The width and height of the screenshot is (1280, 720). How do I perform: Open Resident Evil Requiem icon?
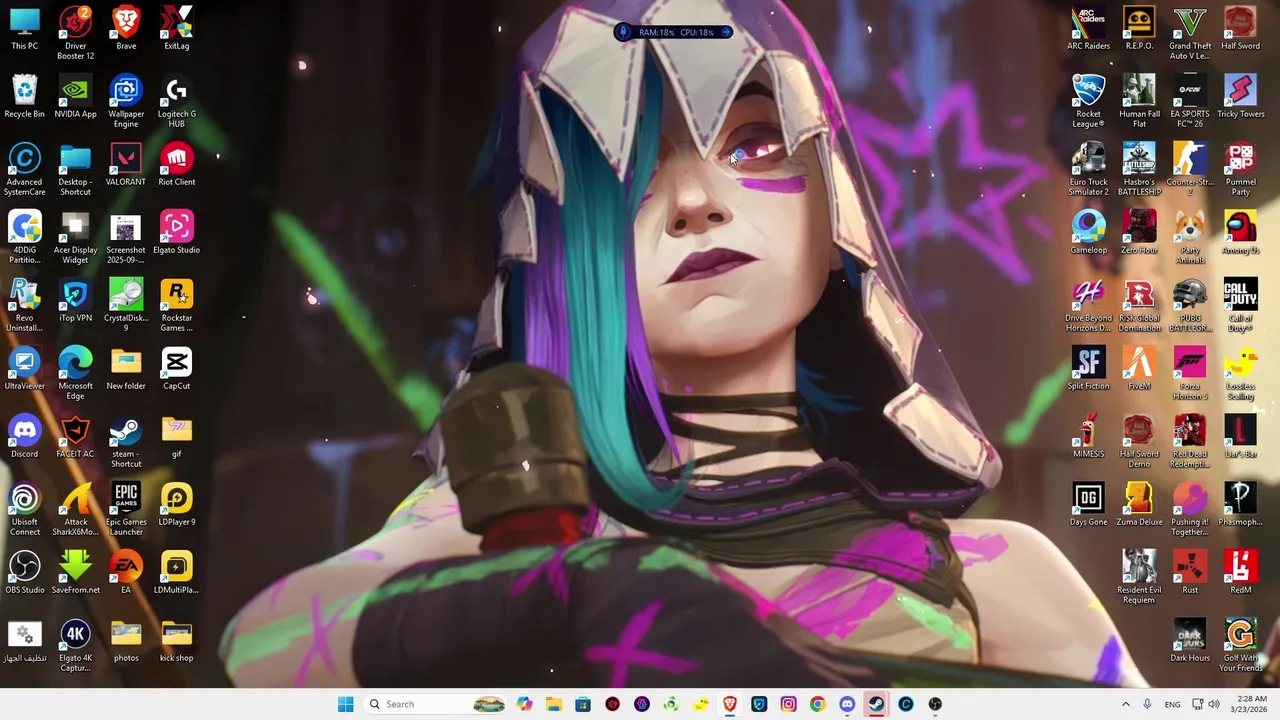coord(1139,577)
